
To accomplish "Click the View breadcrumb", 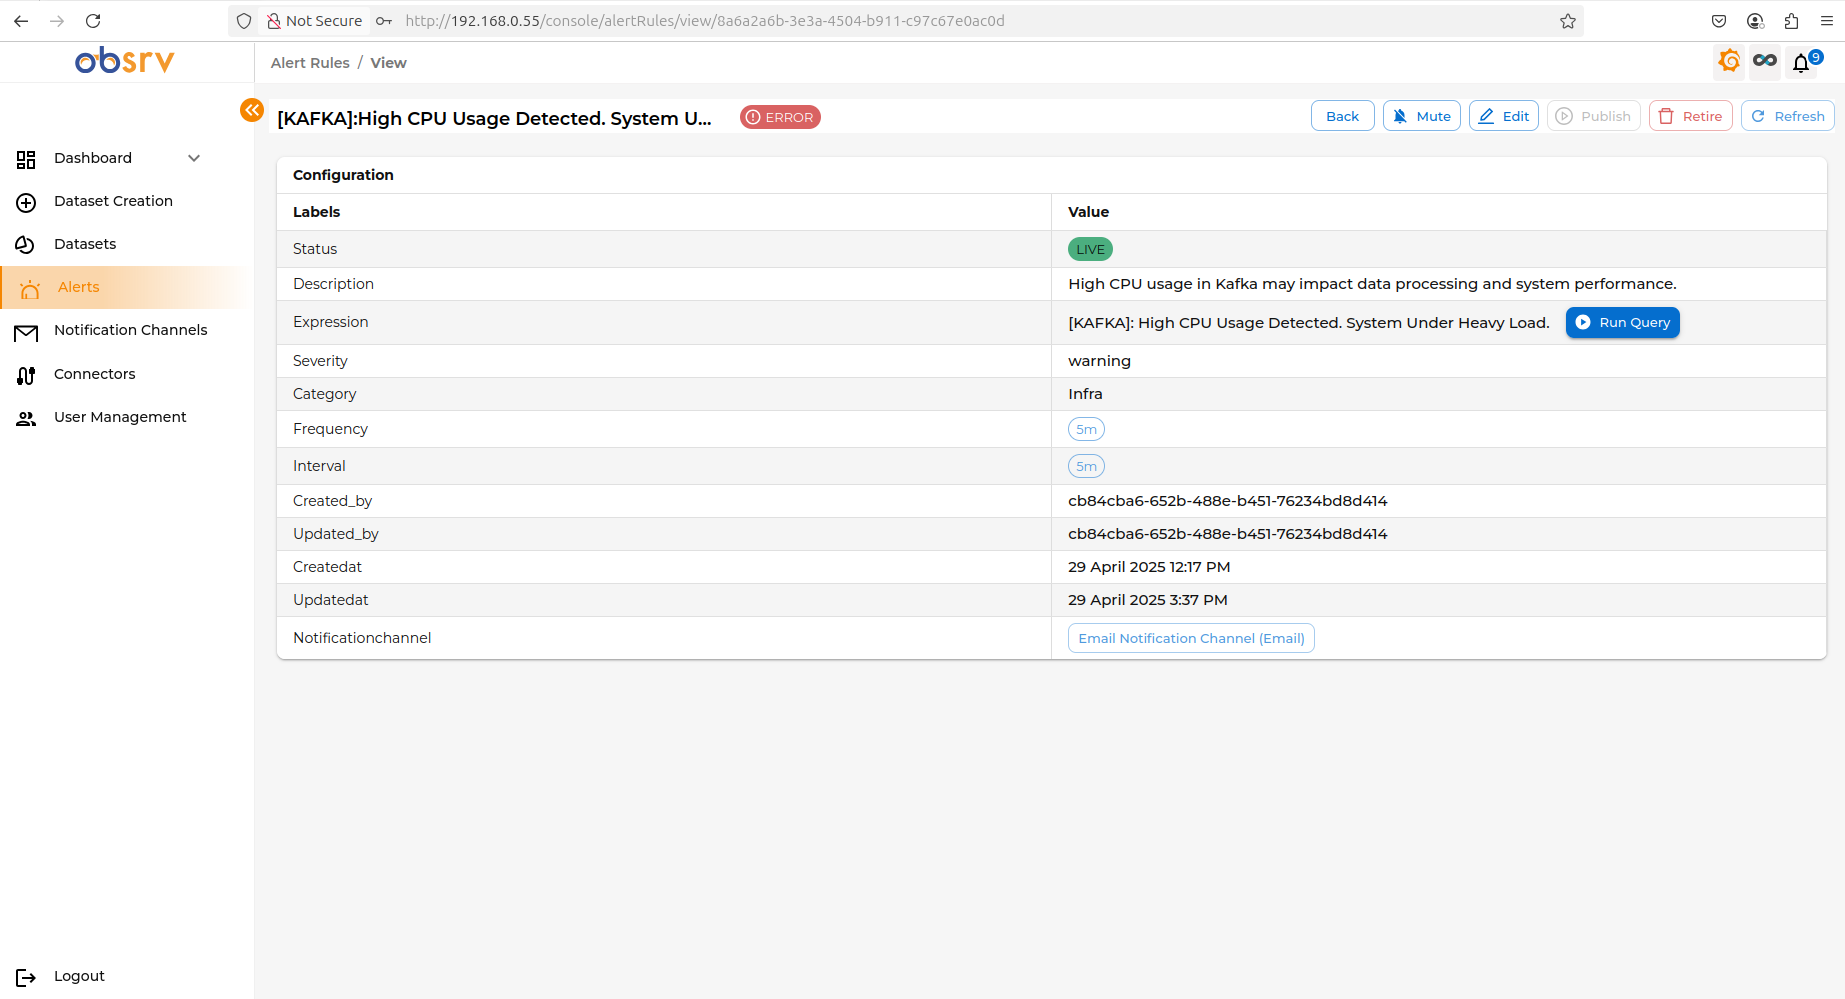I will (x=388, y=63).
